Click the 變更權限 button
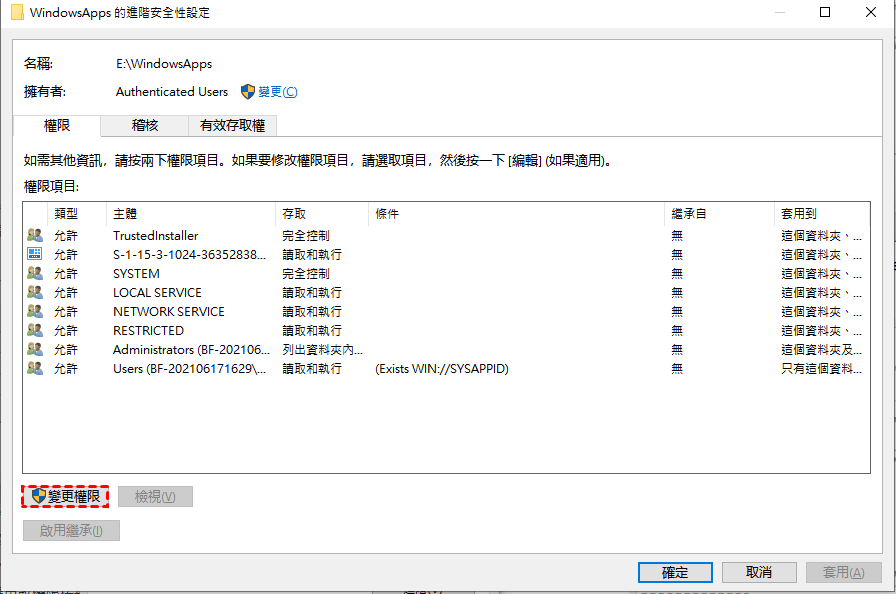The width and height of the screenshot is (896, 594). coord(65,496)
